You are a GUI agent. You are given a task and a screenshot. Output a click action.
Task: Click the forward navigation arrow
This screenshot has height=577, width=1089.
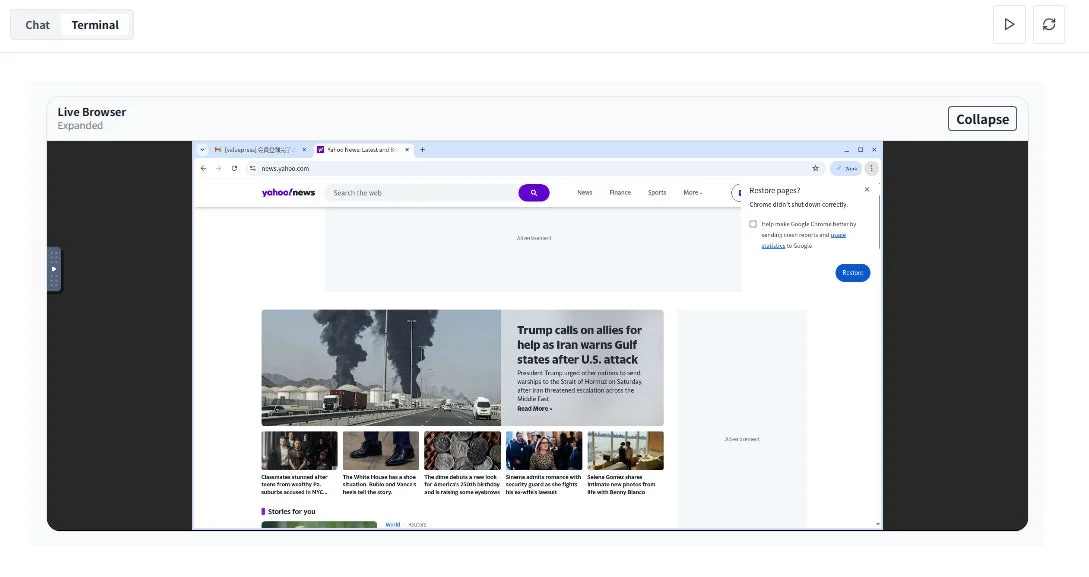coord(218,168)
